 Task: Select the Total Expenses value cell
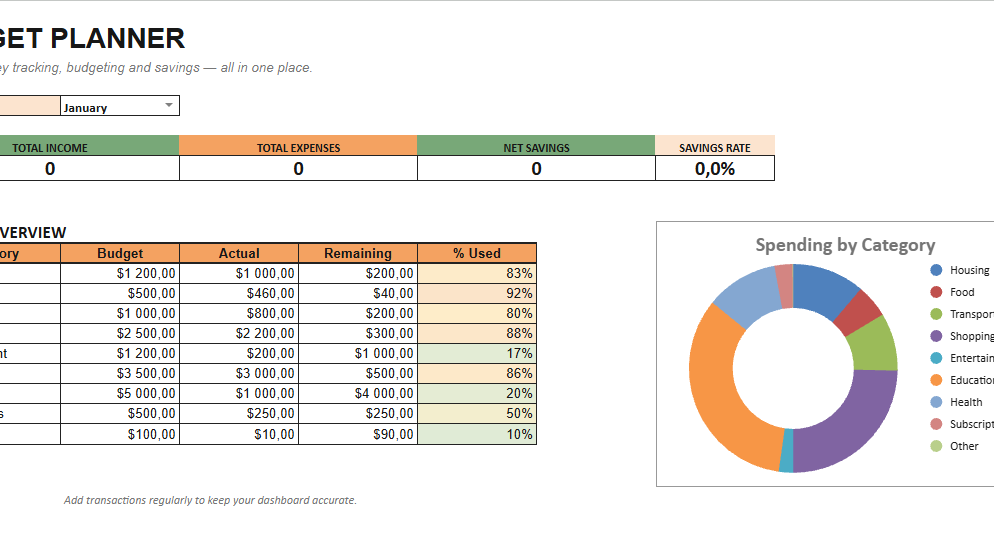pyautogui.click(x=299, y=169)
